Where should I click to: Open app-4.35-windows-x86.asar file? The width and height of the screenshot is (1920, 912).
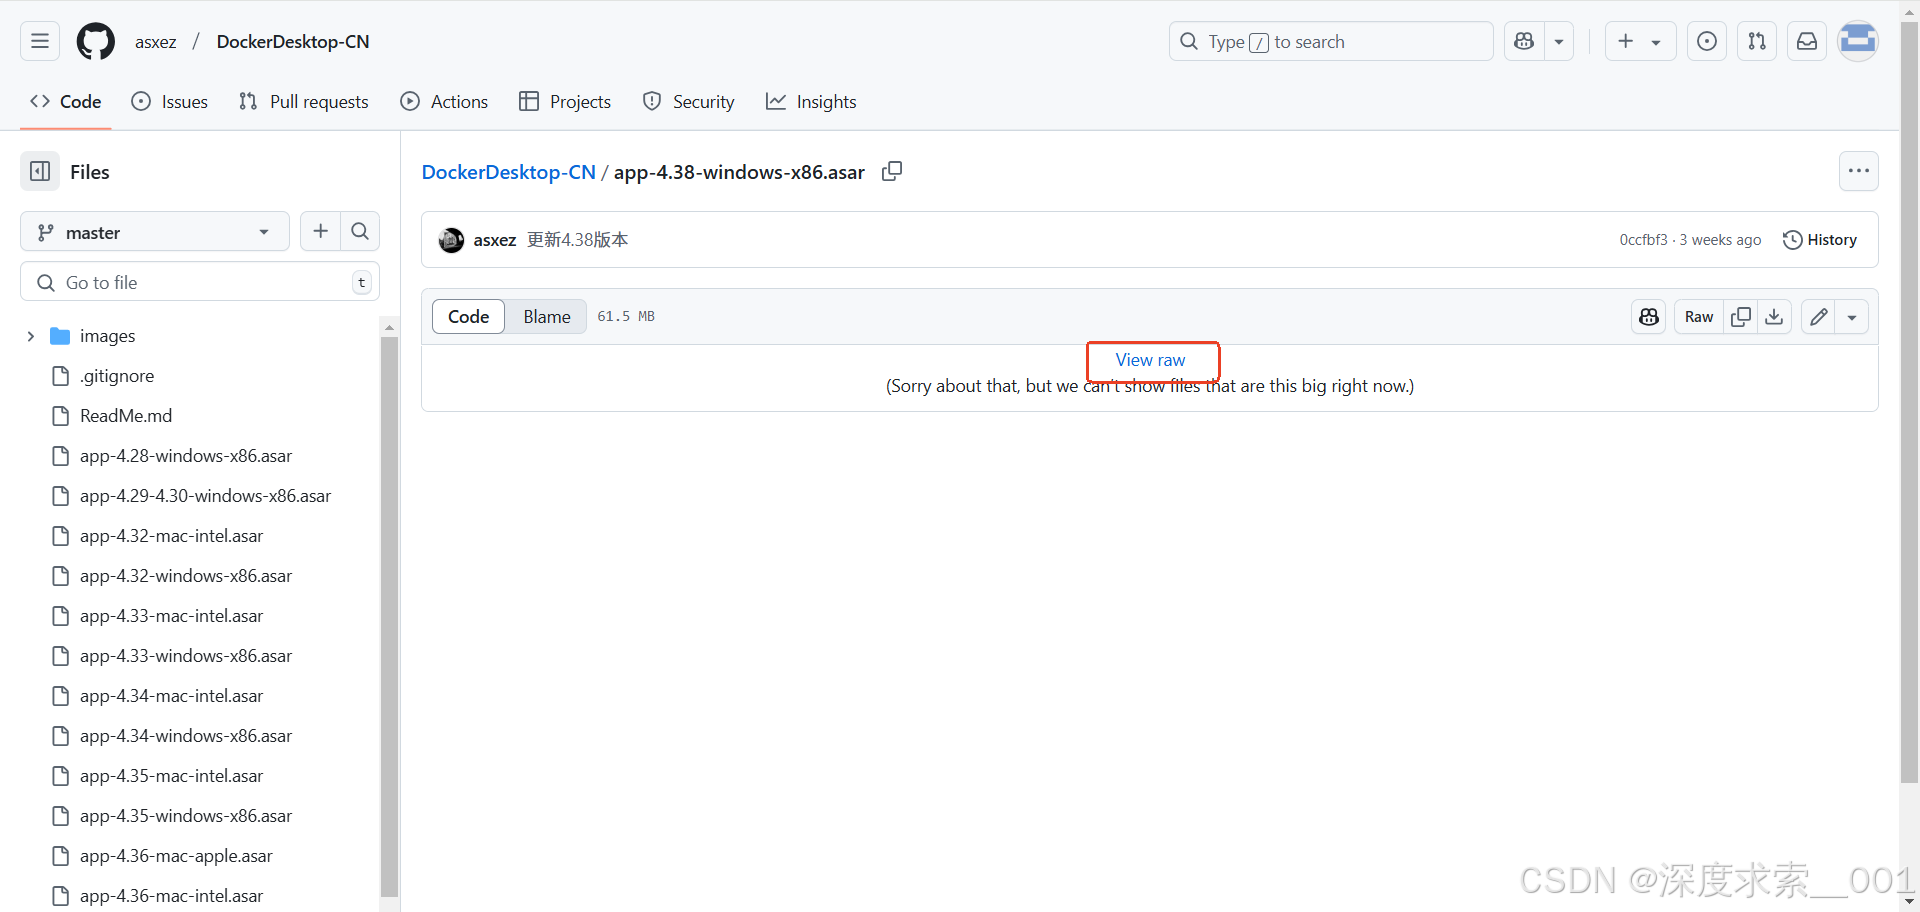pyautogui.click(x=186, y=816)
